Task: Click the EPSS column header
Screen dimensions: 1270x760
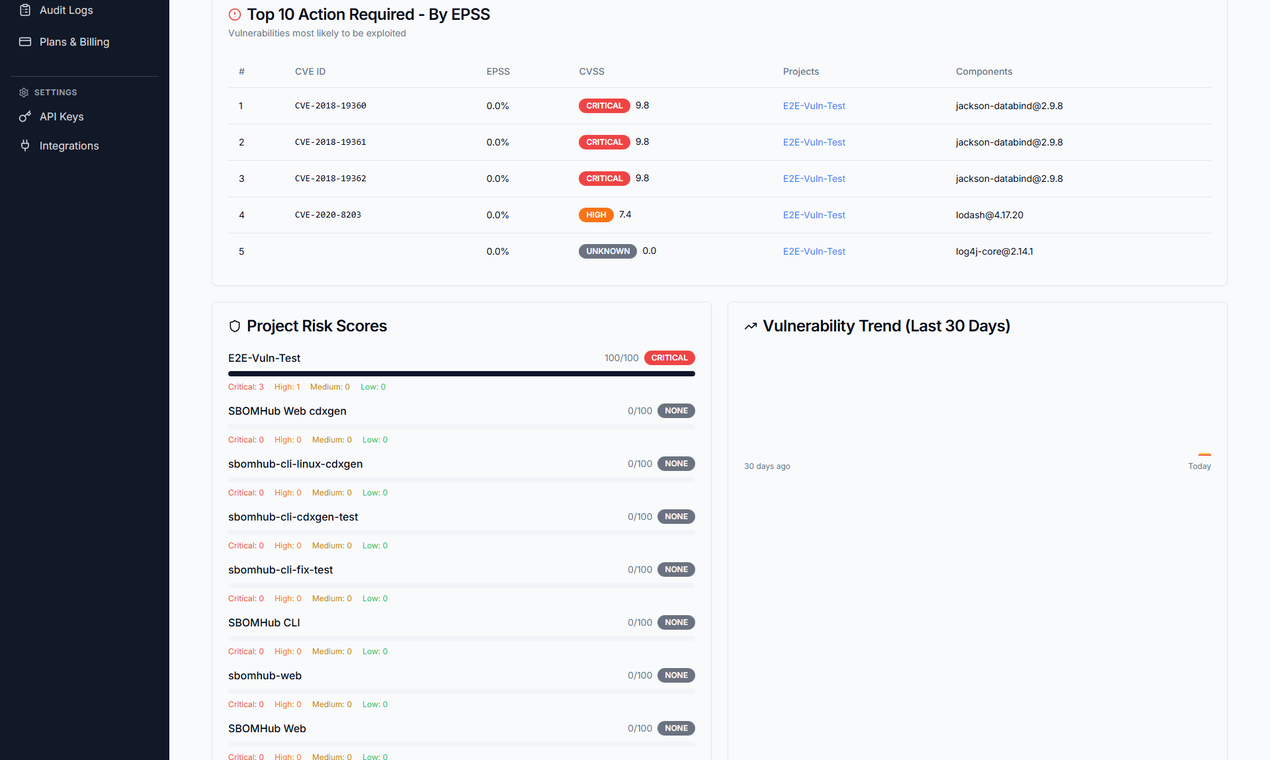Action: coord(498,72)
